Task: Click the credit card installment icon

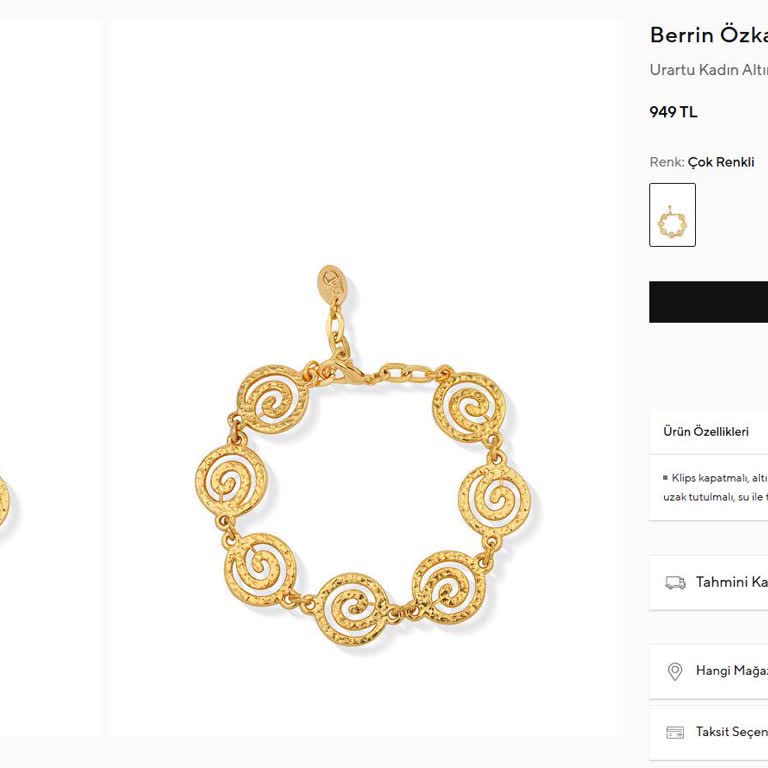Action: click(675, 732)
